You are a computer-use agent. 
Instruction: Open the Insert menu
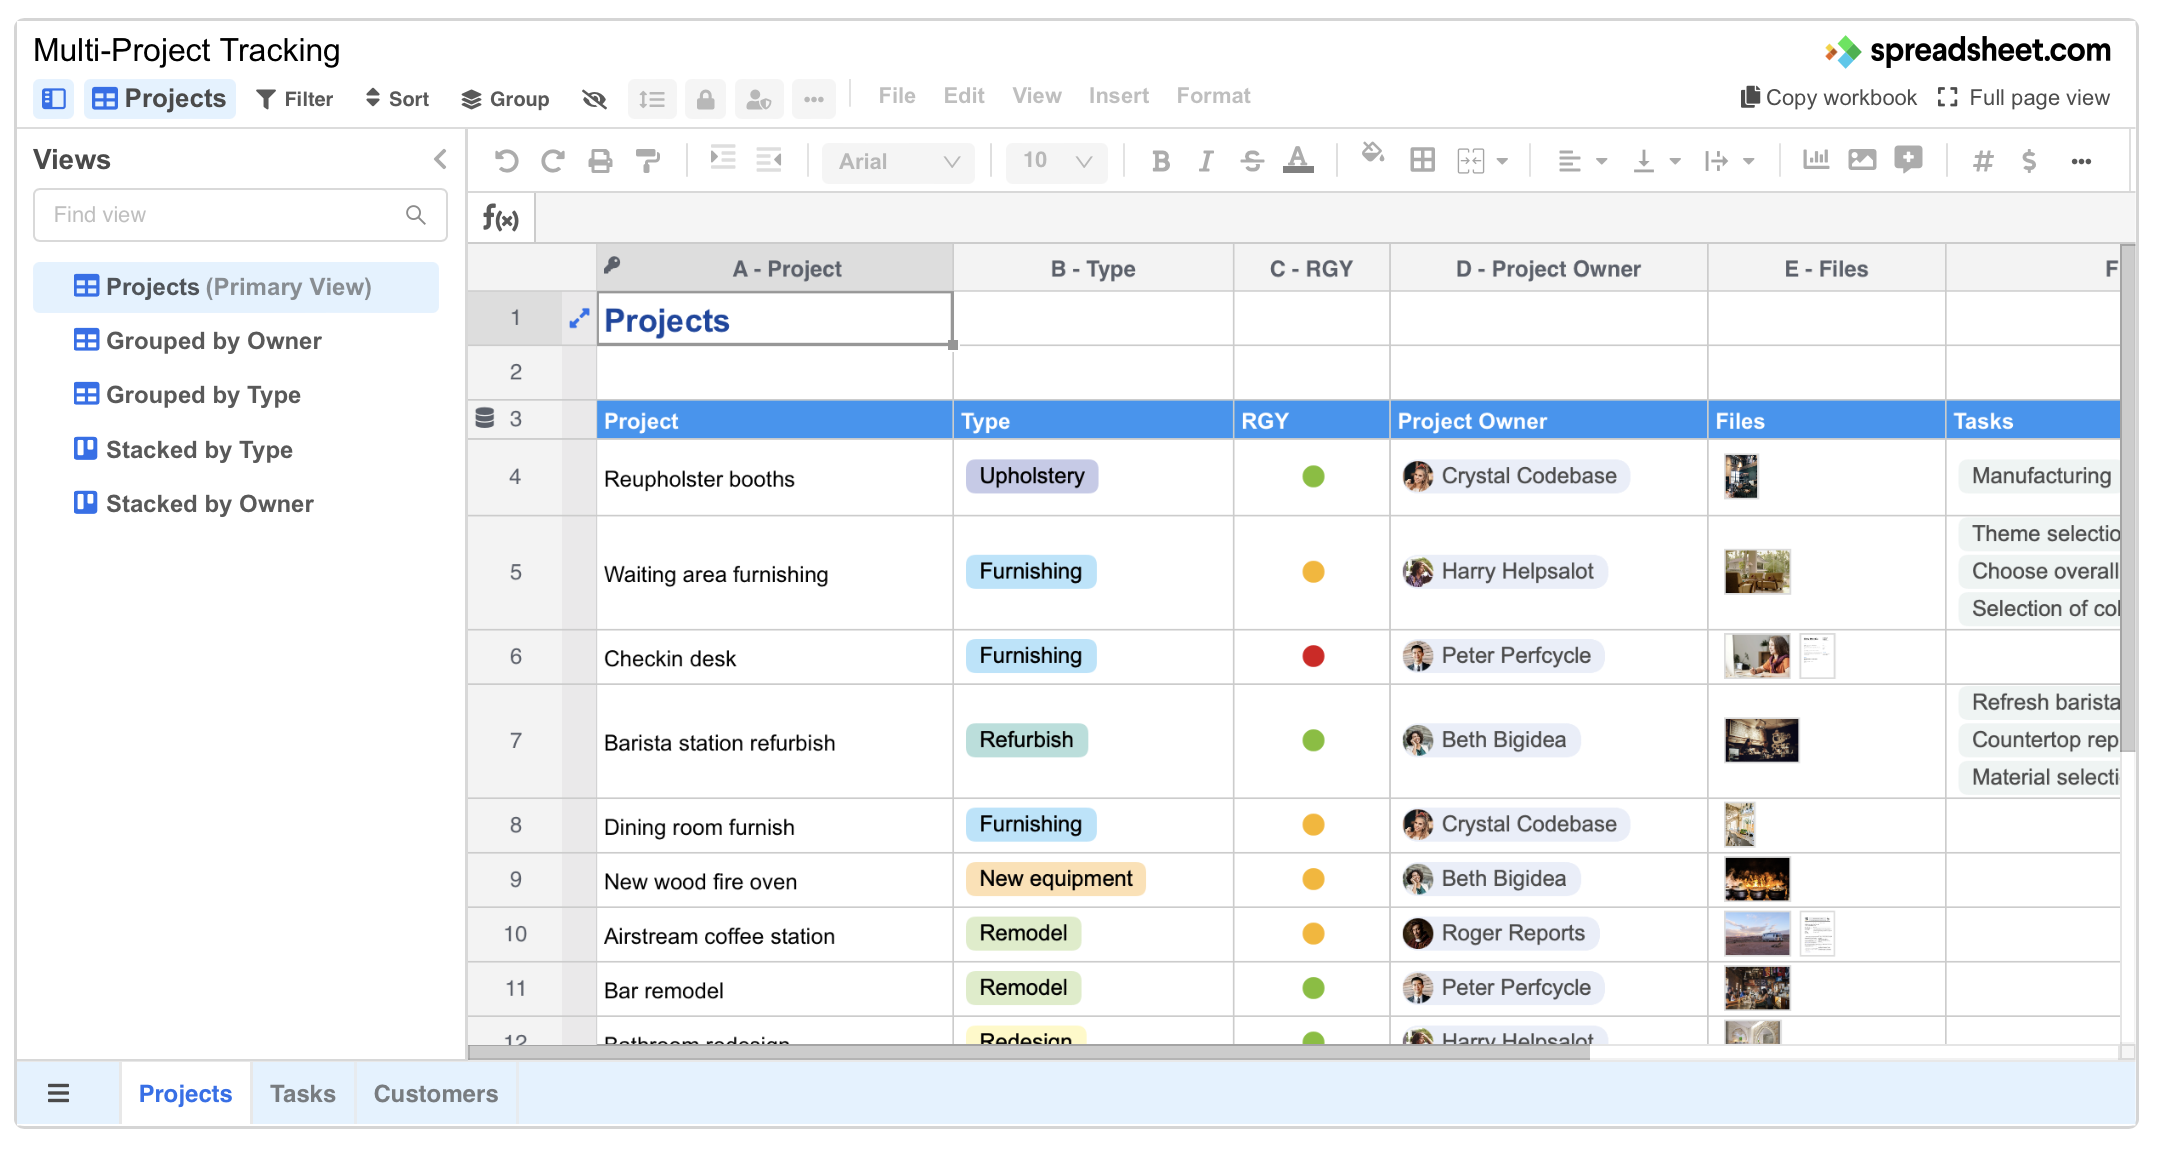click(1118, 95)
